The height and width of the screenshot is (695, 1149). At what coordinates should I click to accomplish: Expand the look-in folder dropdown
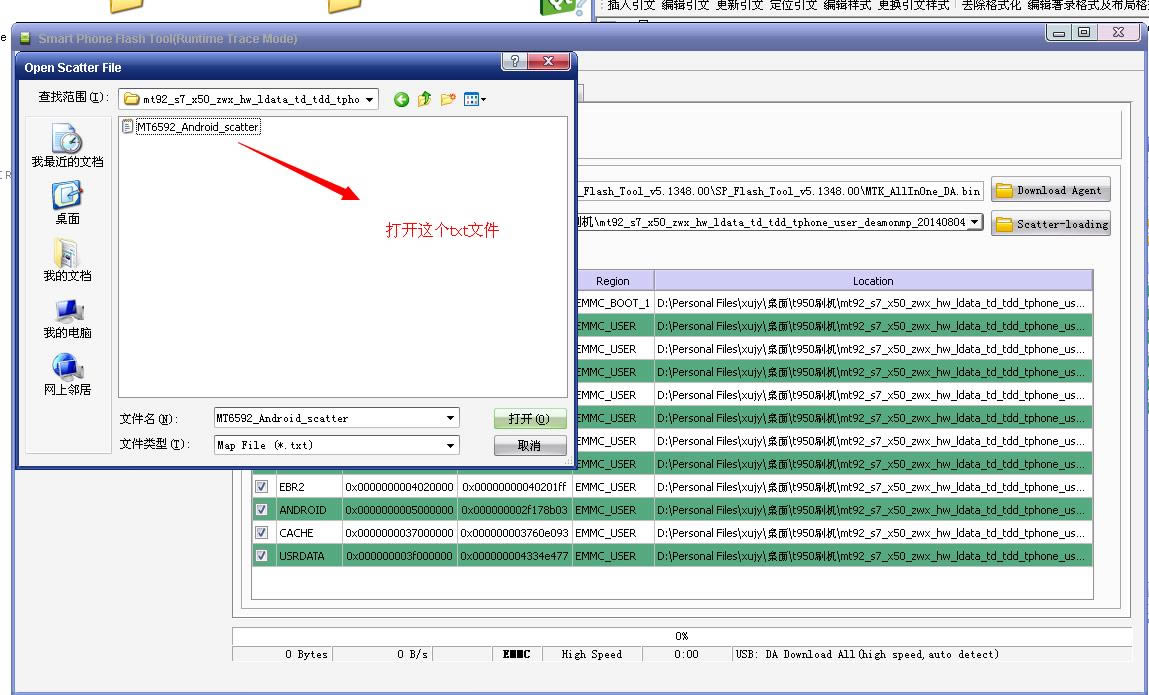coord(370,99)
